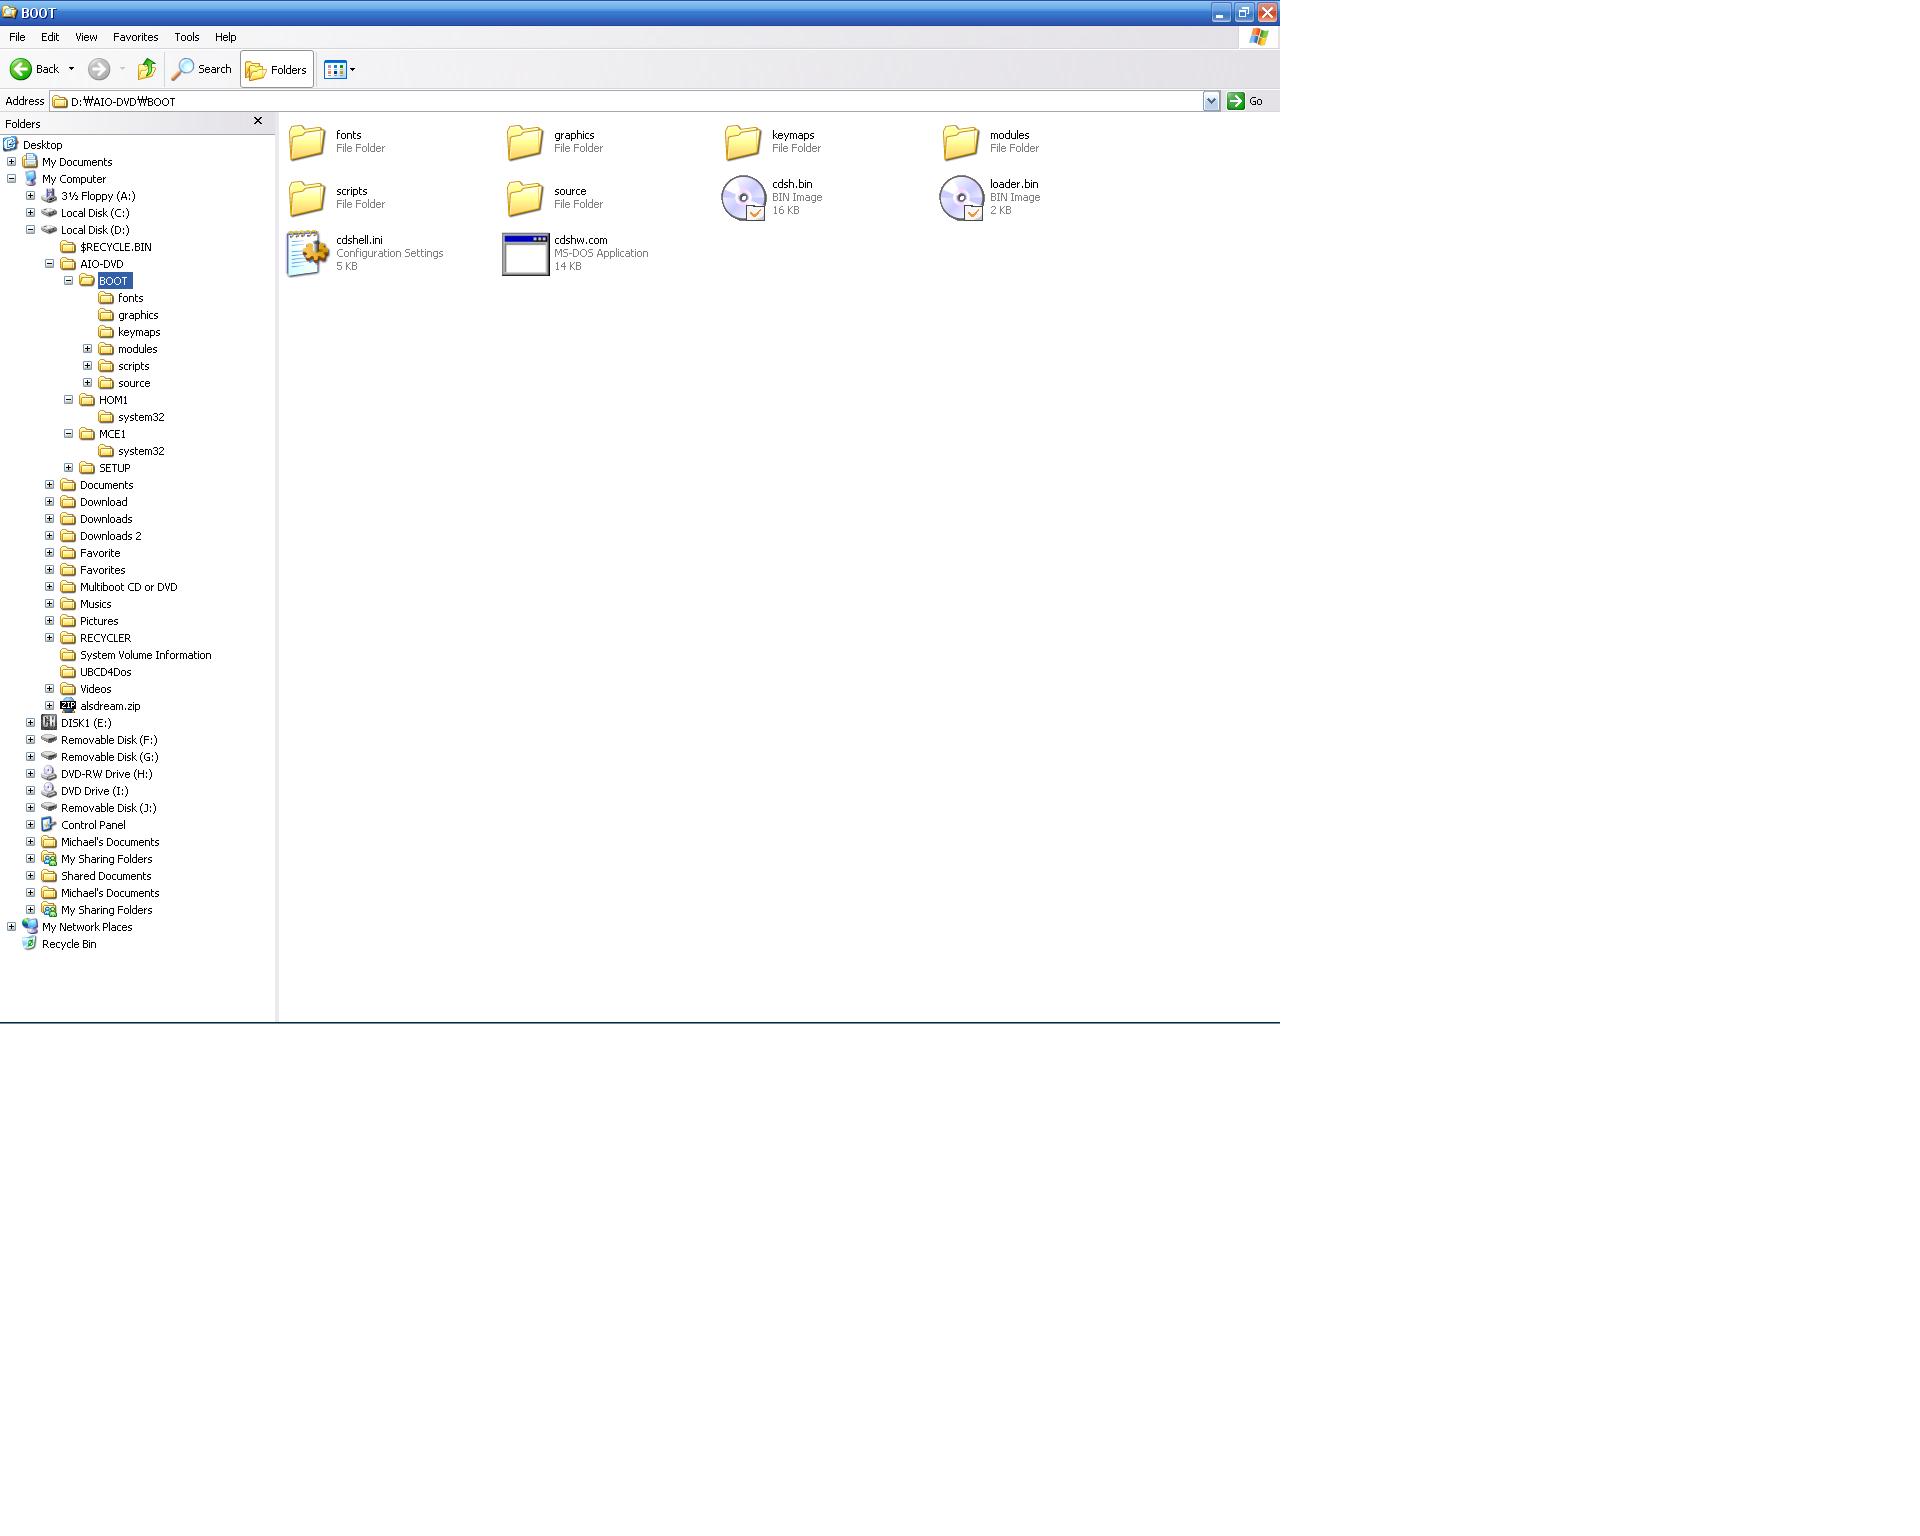Viewport: 1920px width, 1536px height.
Task: Select system32 under HOM1
Action: (141, 417)
